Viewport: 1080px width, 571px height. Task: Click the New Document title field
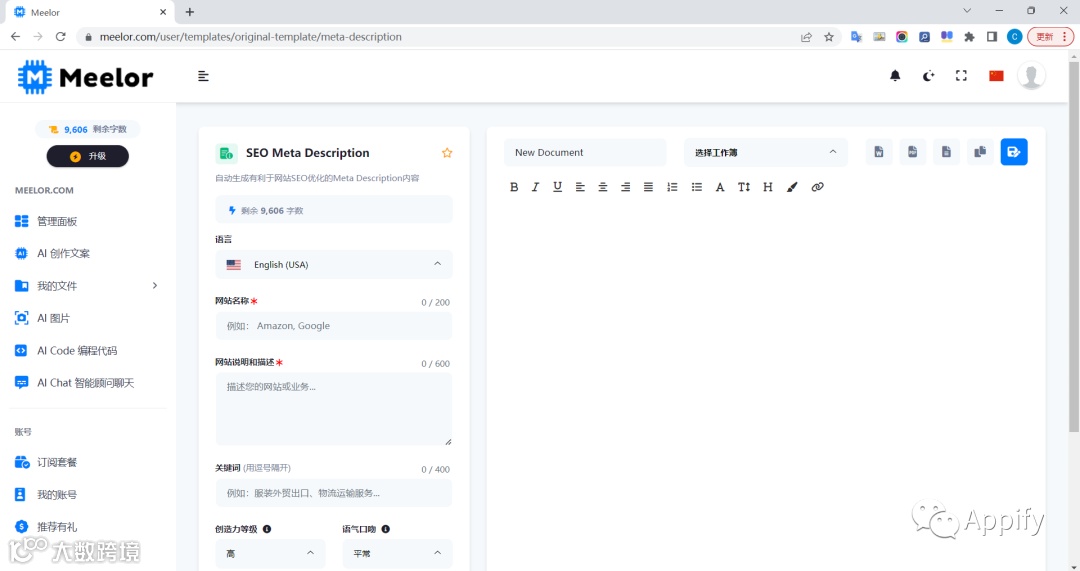(585, 152)
